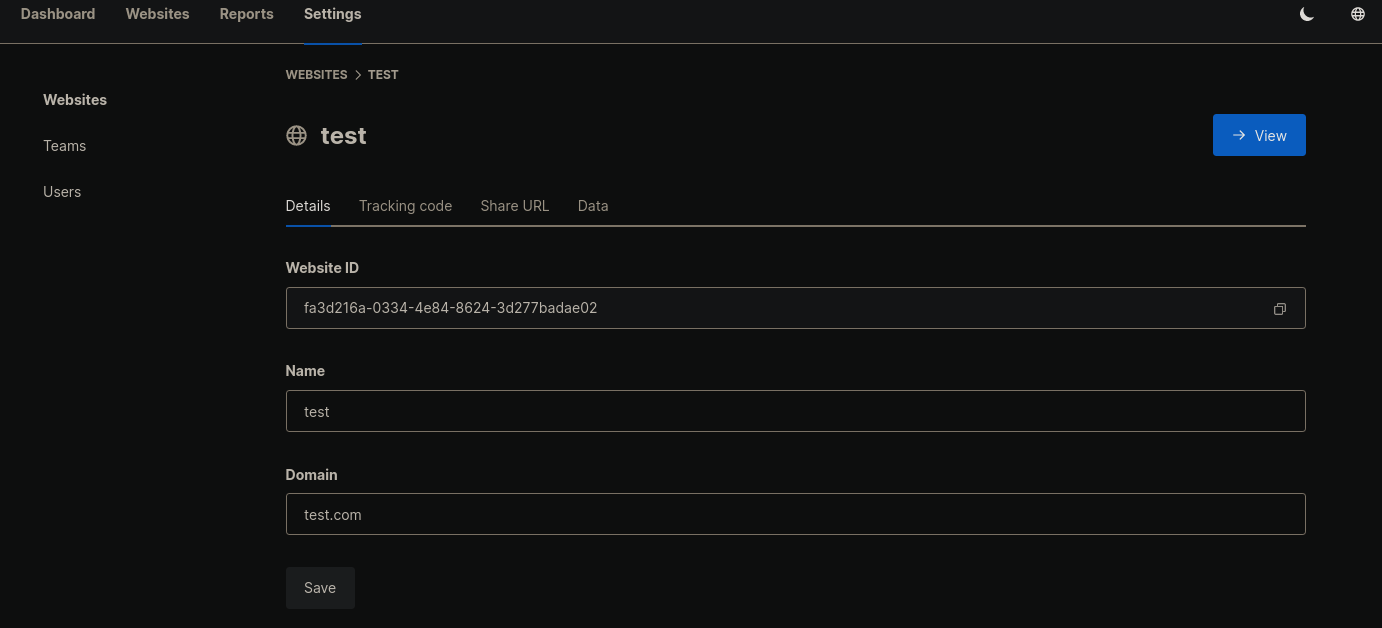
Task: Click the globe icon beside test title
Action: [296, 136]
